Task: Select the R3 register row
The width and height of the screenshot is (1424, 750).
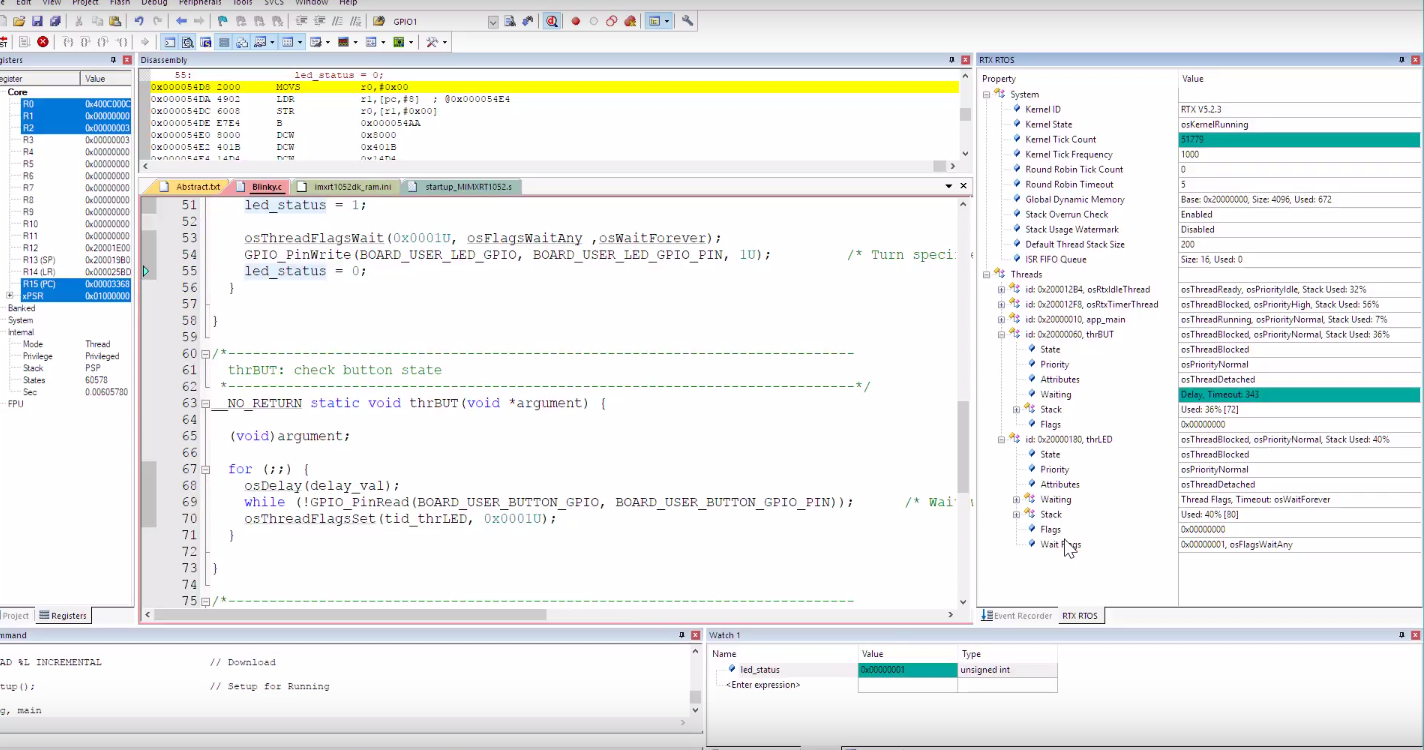Action: [x=28, y=140]
